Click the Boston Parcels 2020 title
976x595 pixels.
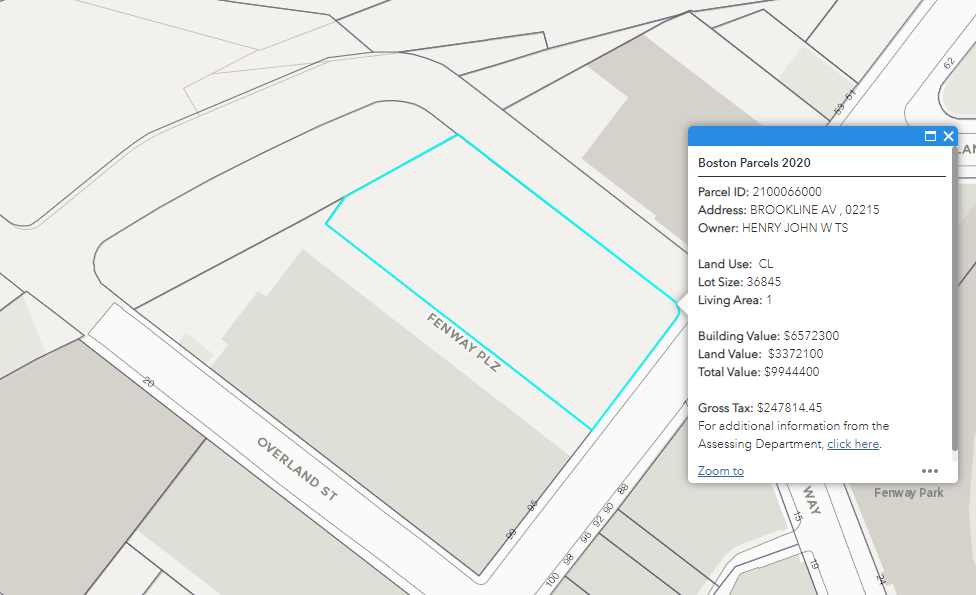(754, 162)
